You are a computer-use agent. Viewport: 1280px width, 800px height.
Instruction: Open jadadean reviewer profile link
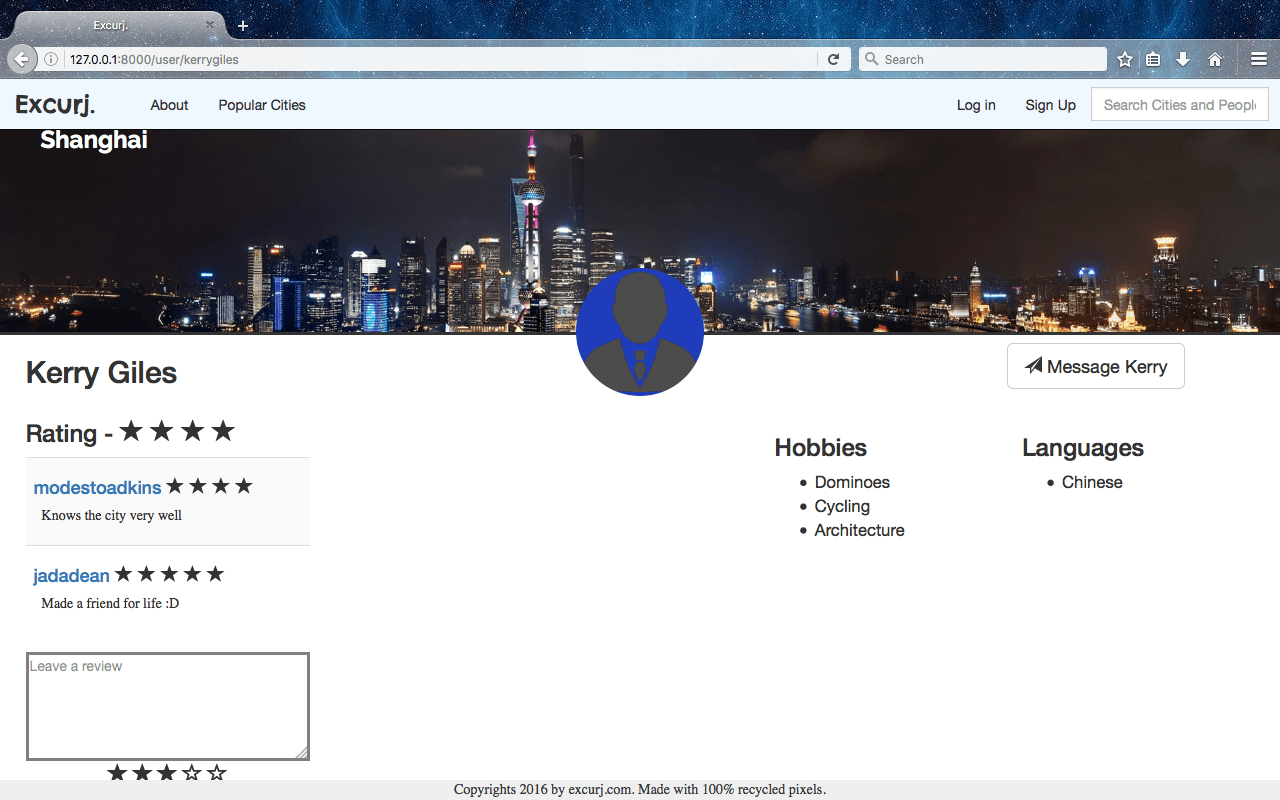tap(71, 576)
